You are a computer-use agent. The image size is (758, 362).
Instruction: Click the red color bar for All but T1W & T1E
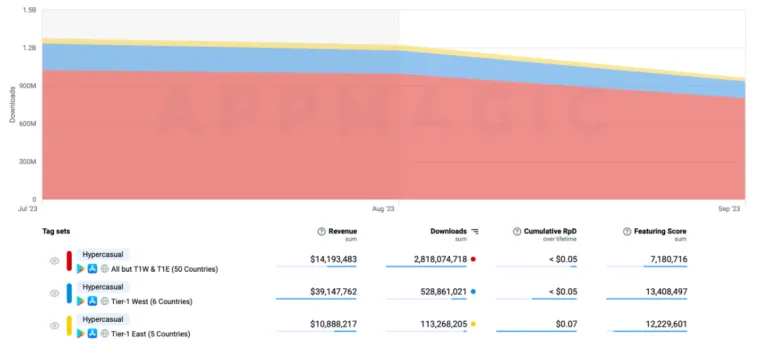coord(69,261)
